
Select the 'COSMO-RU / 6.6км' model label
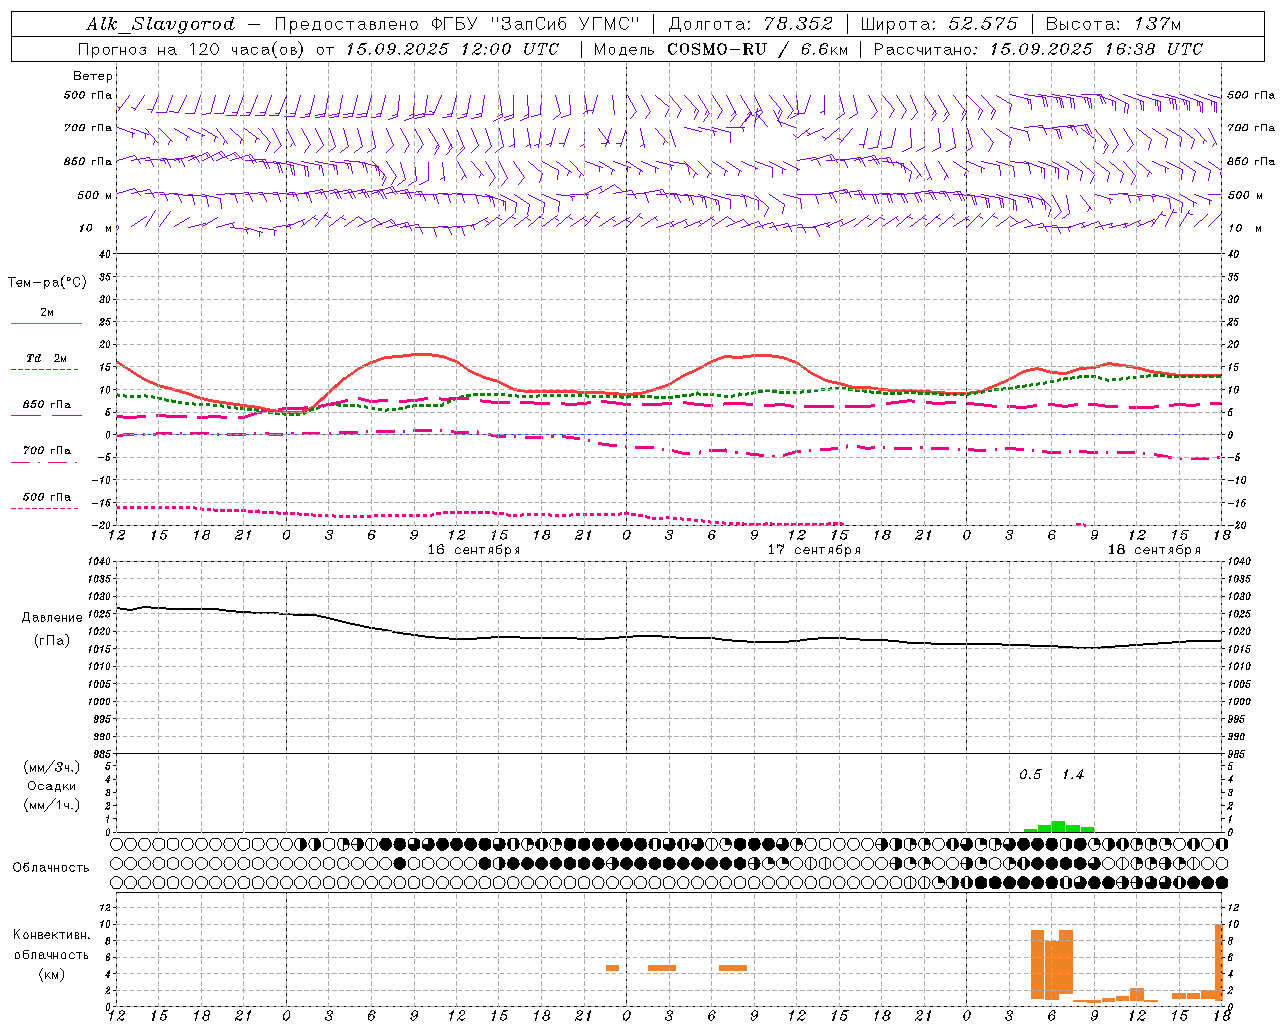pos(758,48)
